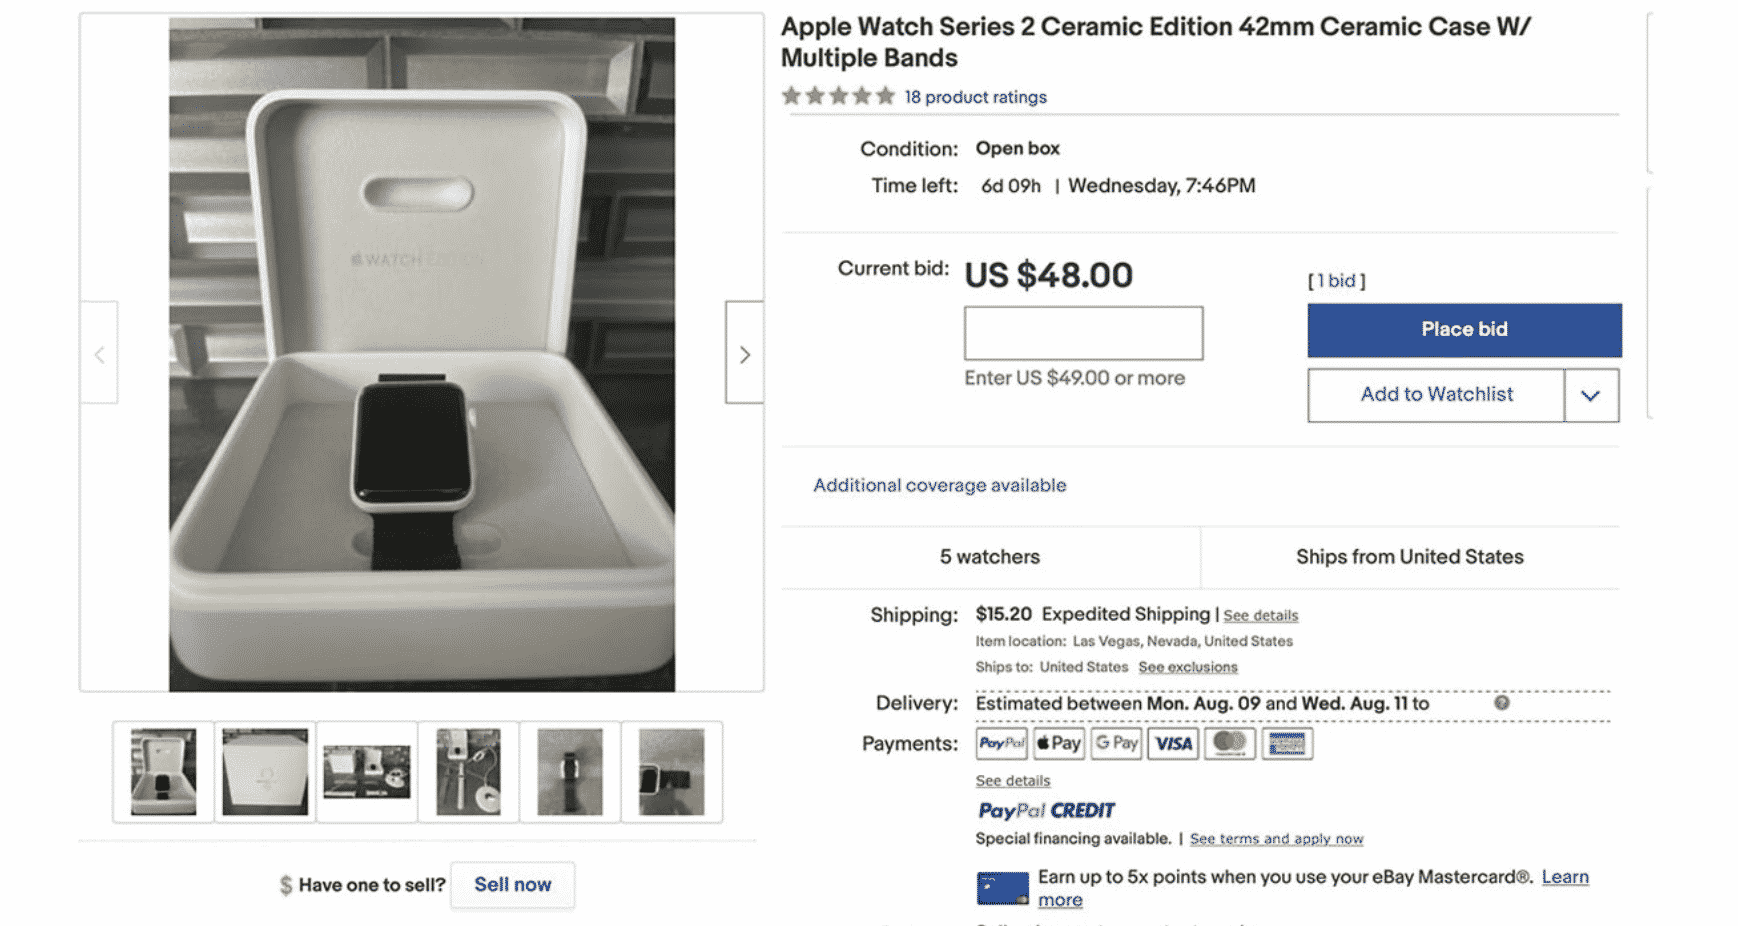Image resolution: width=1738 pixels, height=926 pixels.
Task: Click the Sell now button
Action: (512, 885)
